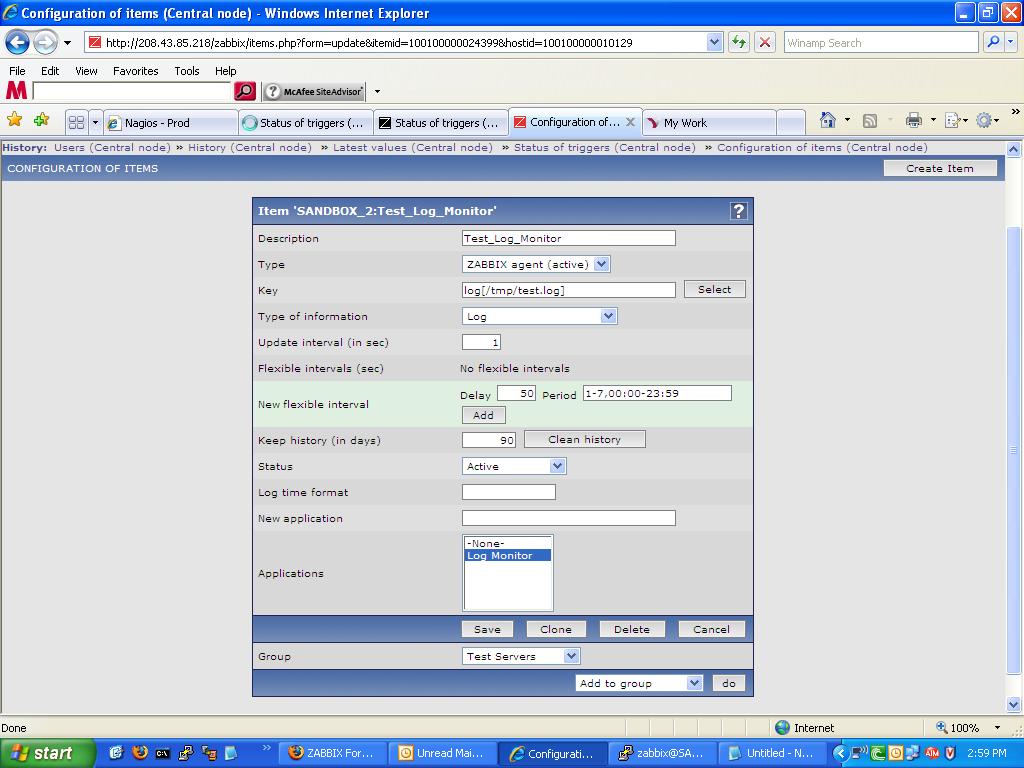Open the View menu
This screenshot has height=768, width=1024.
86,71
